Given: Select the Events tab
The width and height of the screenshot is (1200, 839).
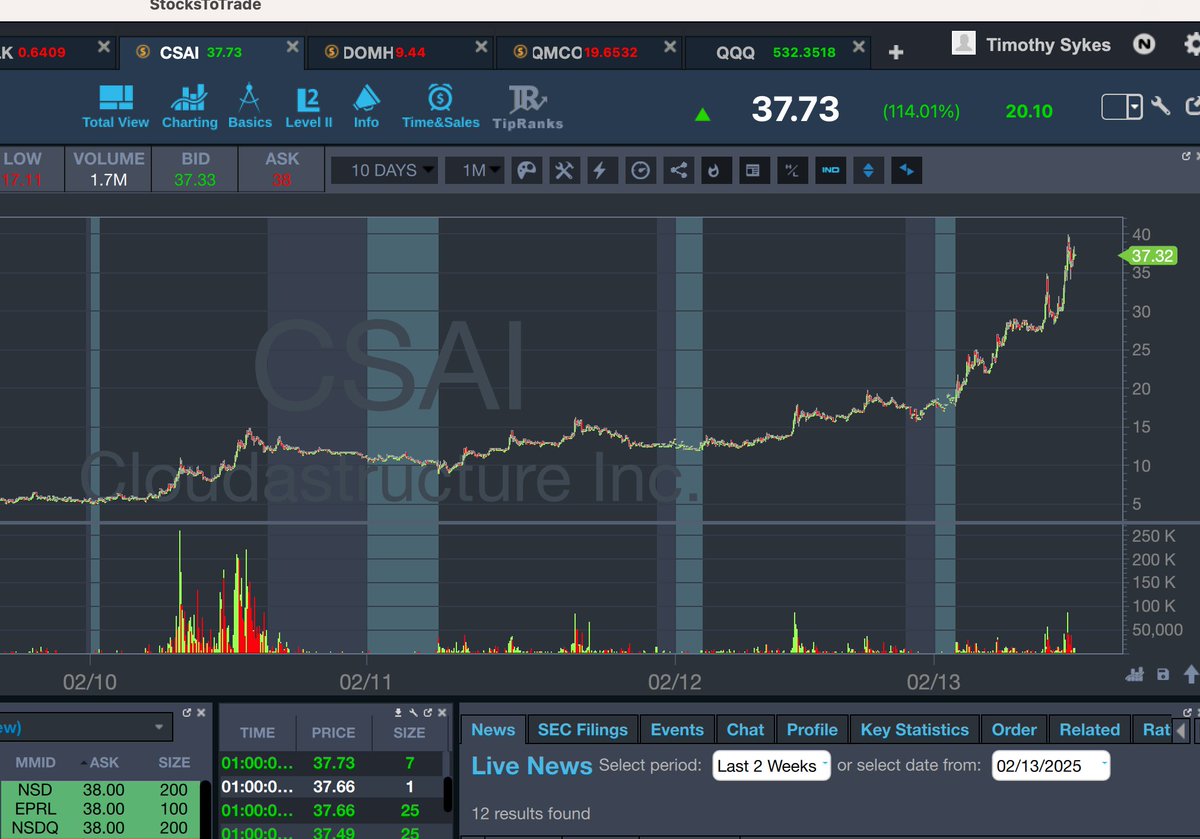Looking at the screenshot, I should 677,730.
